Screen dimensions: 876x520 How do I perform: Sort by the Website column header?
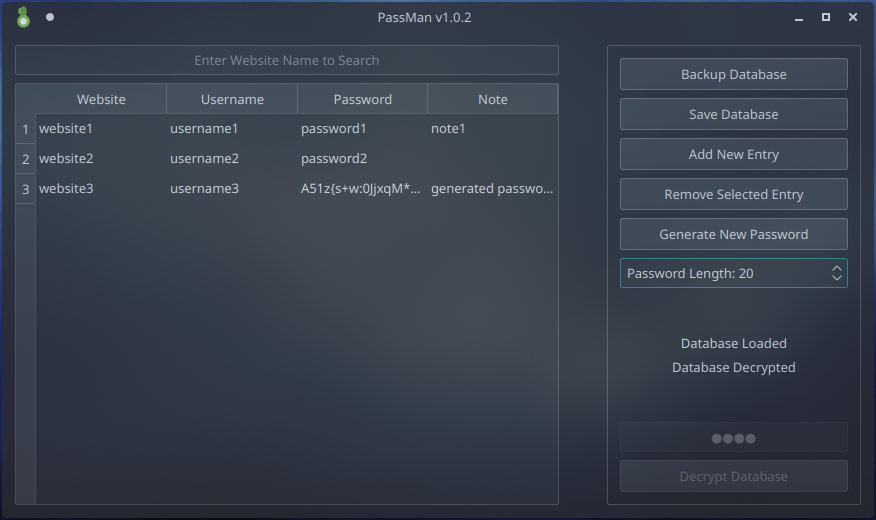pyautogui.click(x=101, y=99)
